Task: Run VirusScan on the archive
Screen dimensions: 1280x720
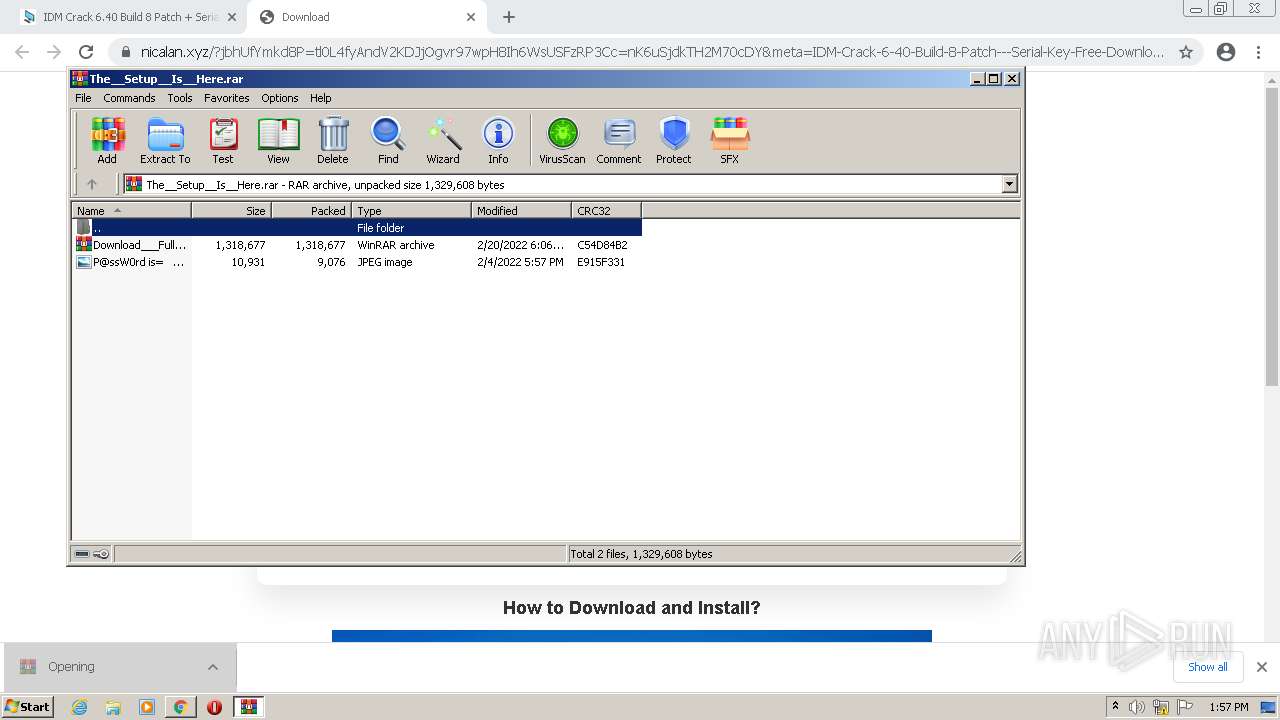Action: (562, 140)
